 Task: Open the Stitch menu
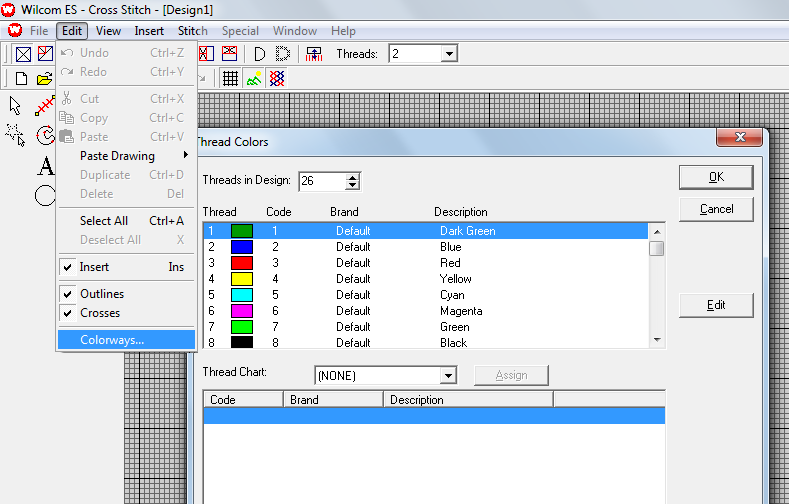pos(193,31)
